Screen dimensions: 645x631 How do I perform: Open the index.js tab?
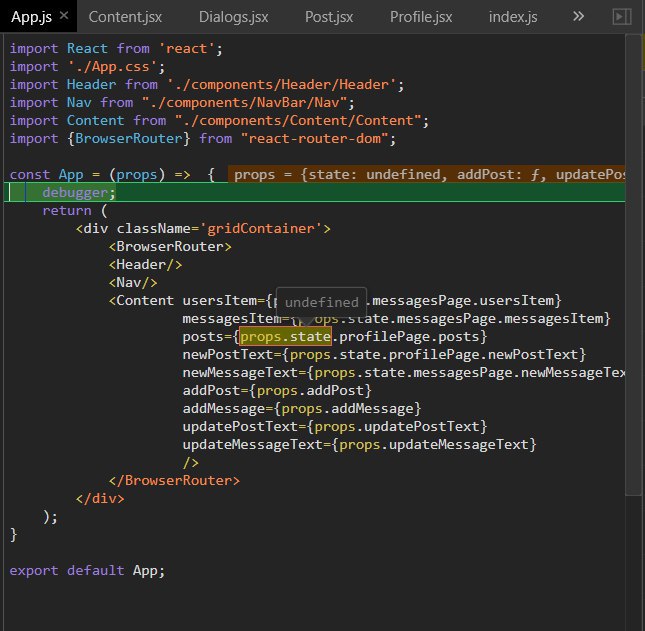click(x=513, y=17)
